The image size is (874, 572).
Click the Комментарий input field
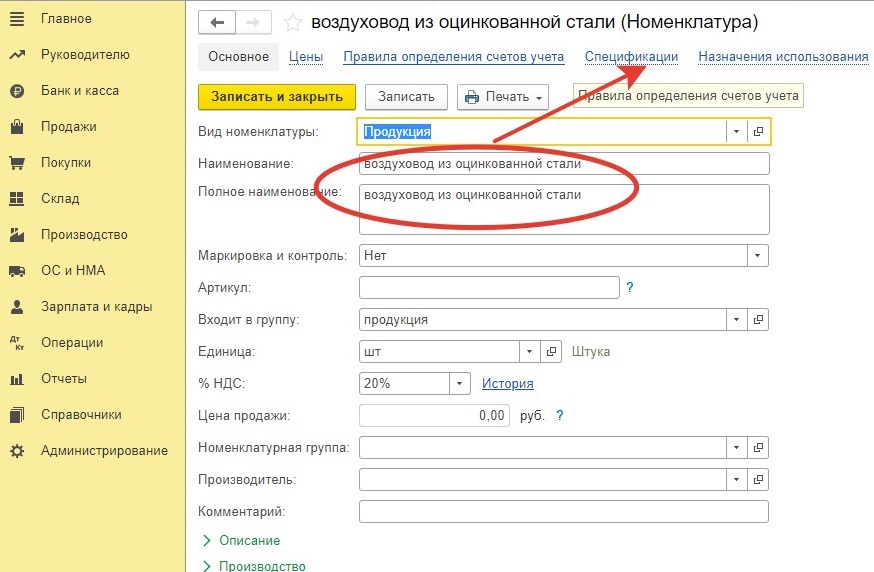tap(564, 512)
